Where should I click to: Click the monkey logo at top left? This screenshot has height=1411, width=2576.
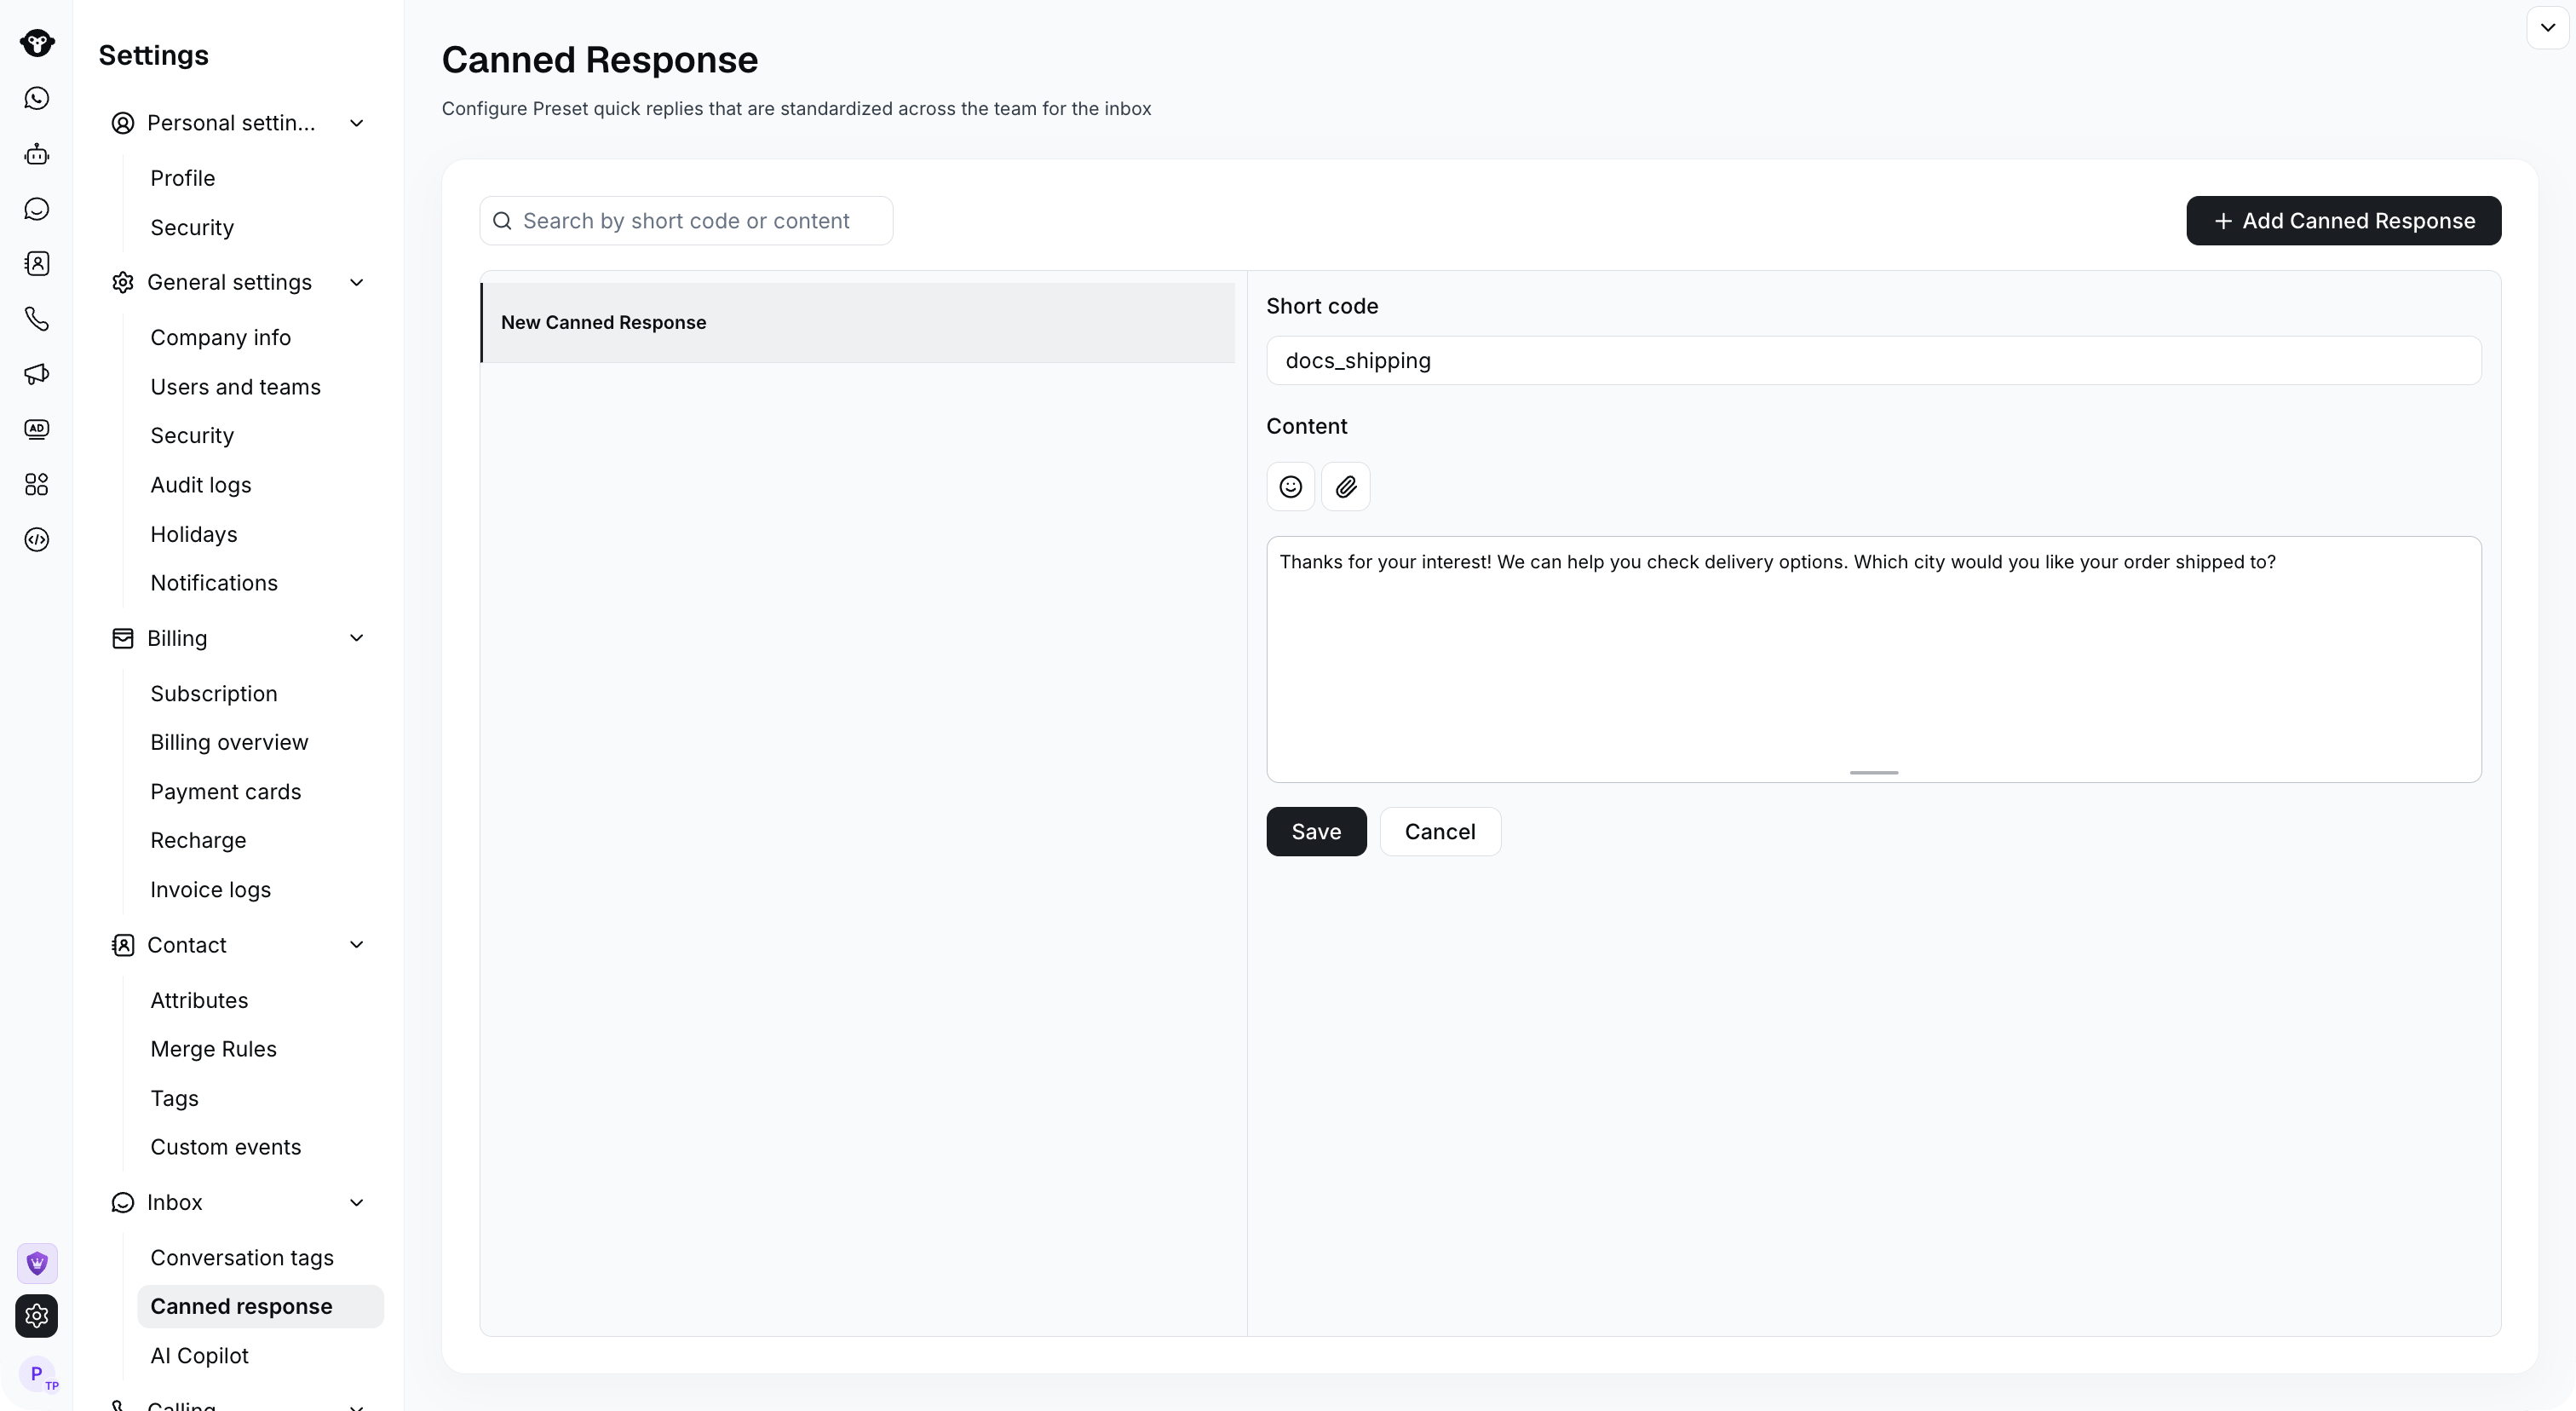pyautogui.click(x=37, y=43)
